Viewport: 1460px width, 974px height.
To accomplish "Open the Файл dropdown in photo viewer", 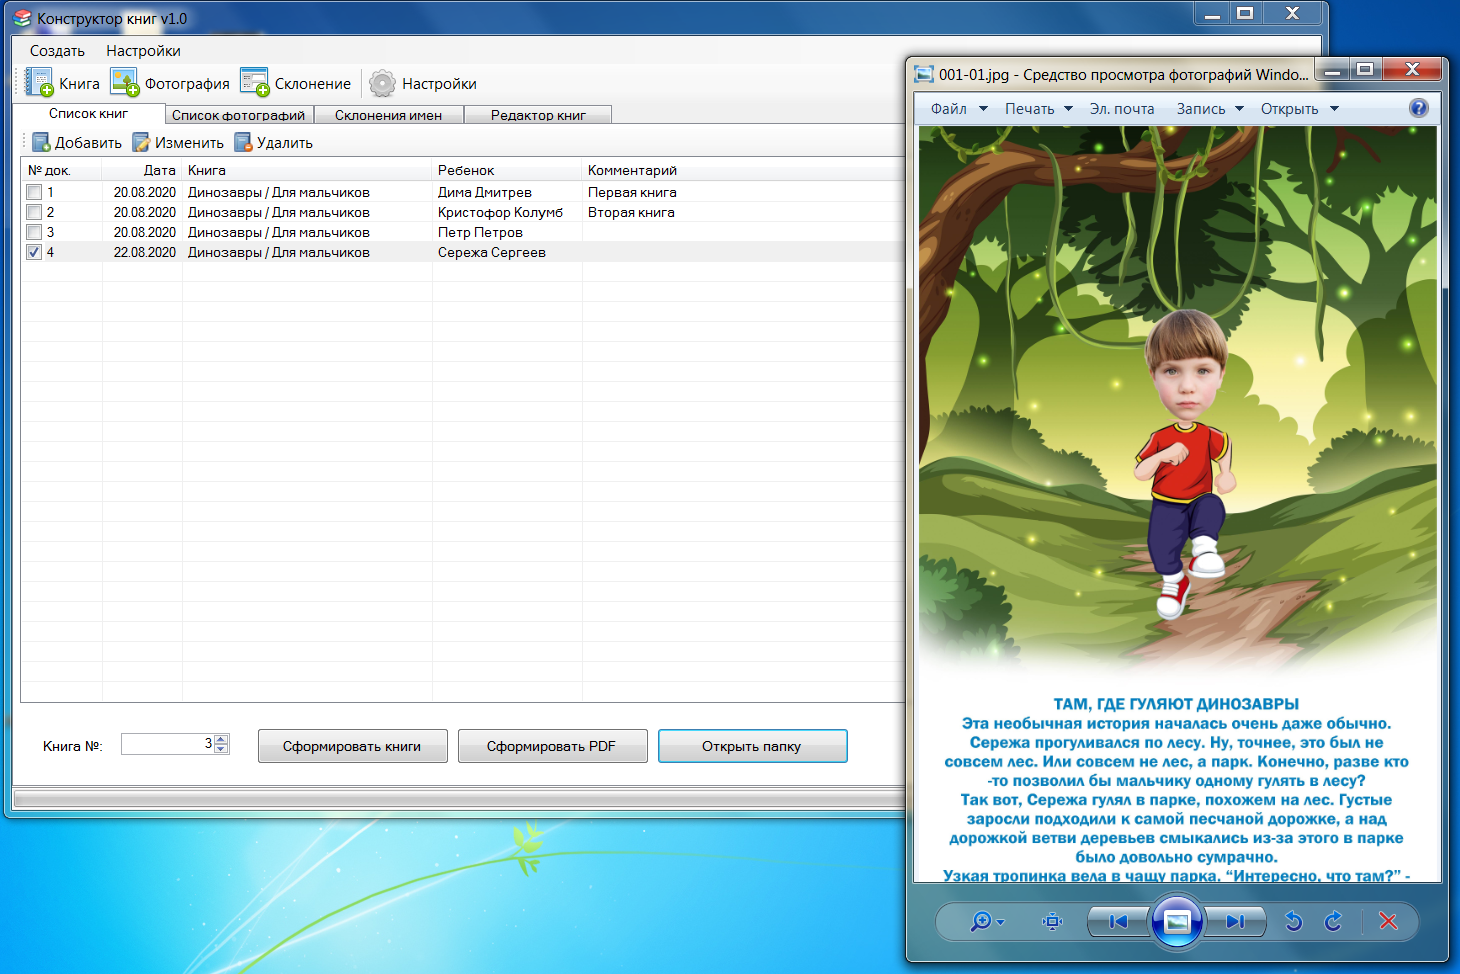I will click(x=958, y=108).
